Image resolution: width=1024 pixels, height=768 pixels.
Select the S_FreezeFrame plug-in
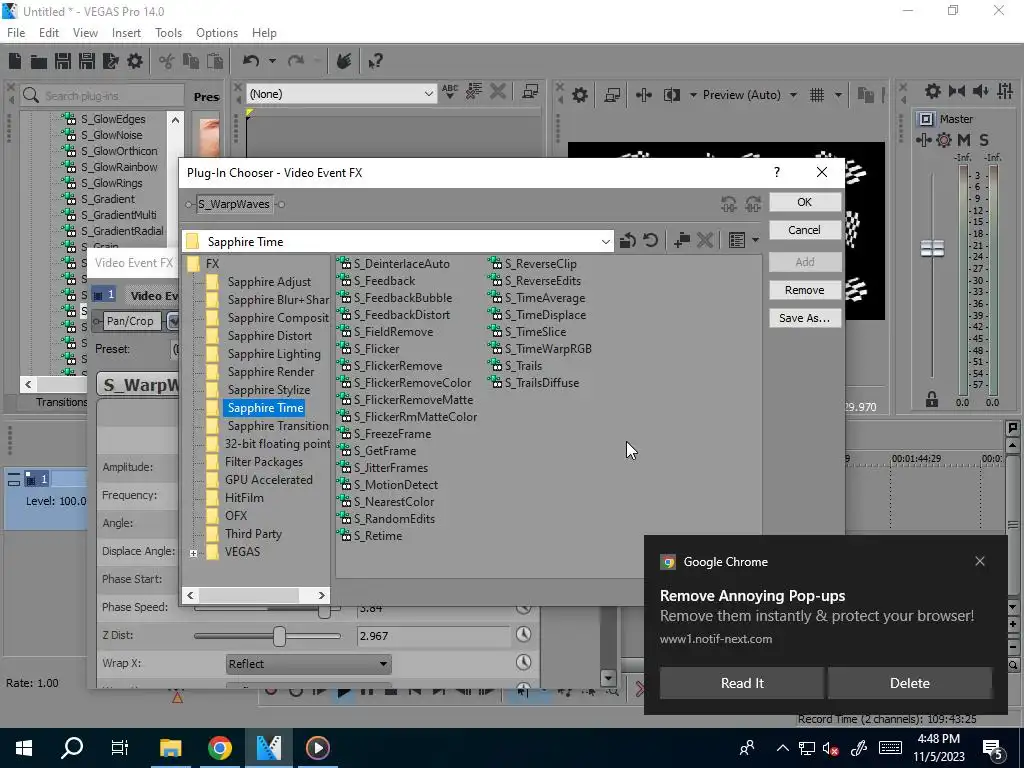[x=392, y=434]
